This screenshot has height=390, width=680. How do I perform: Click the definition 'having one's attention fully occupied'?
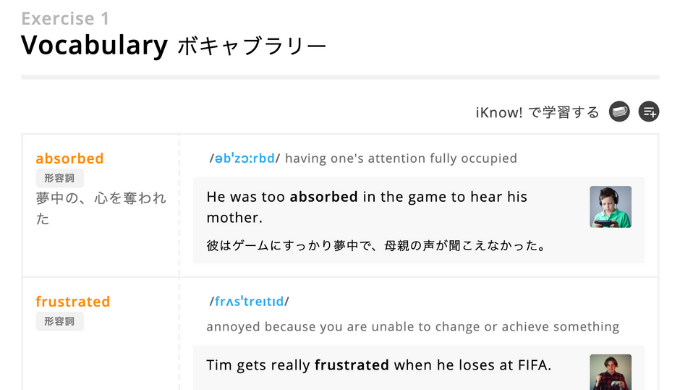pos(401,158)
